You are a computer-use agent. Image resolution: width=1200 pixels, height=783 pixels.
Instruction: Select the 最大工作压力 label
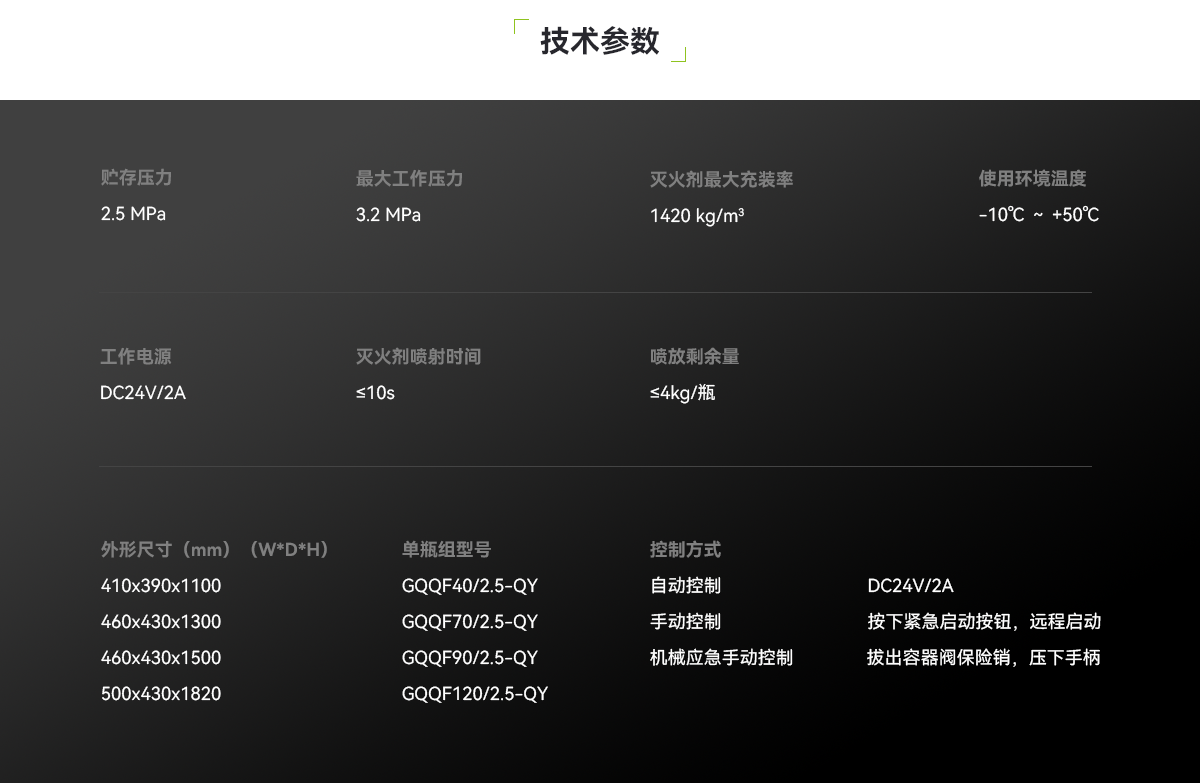[409, 179]
